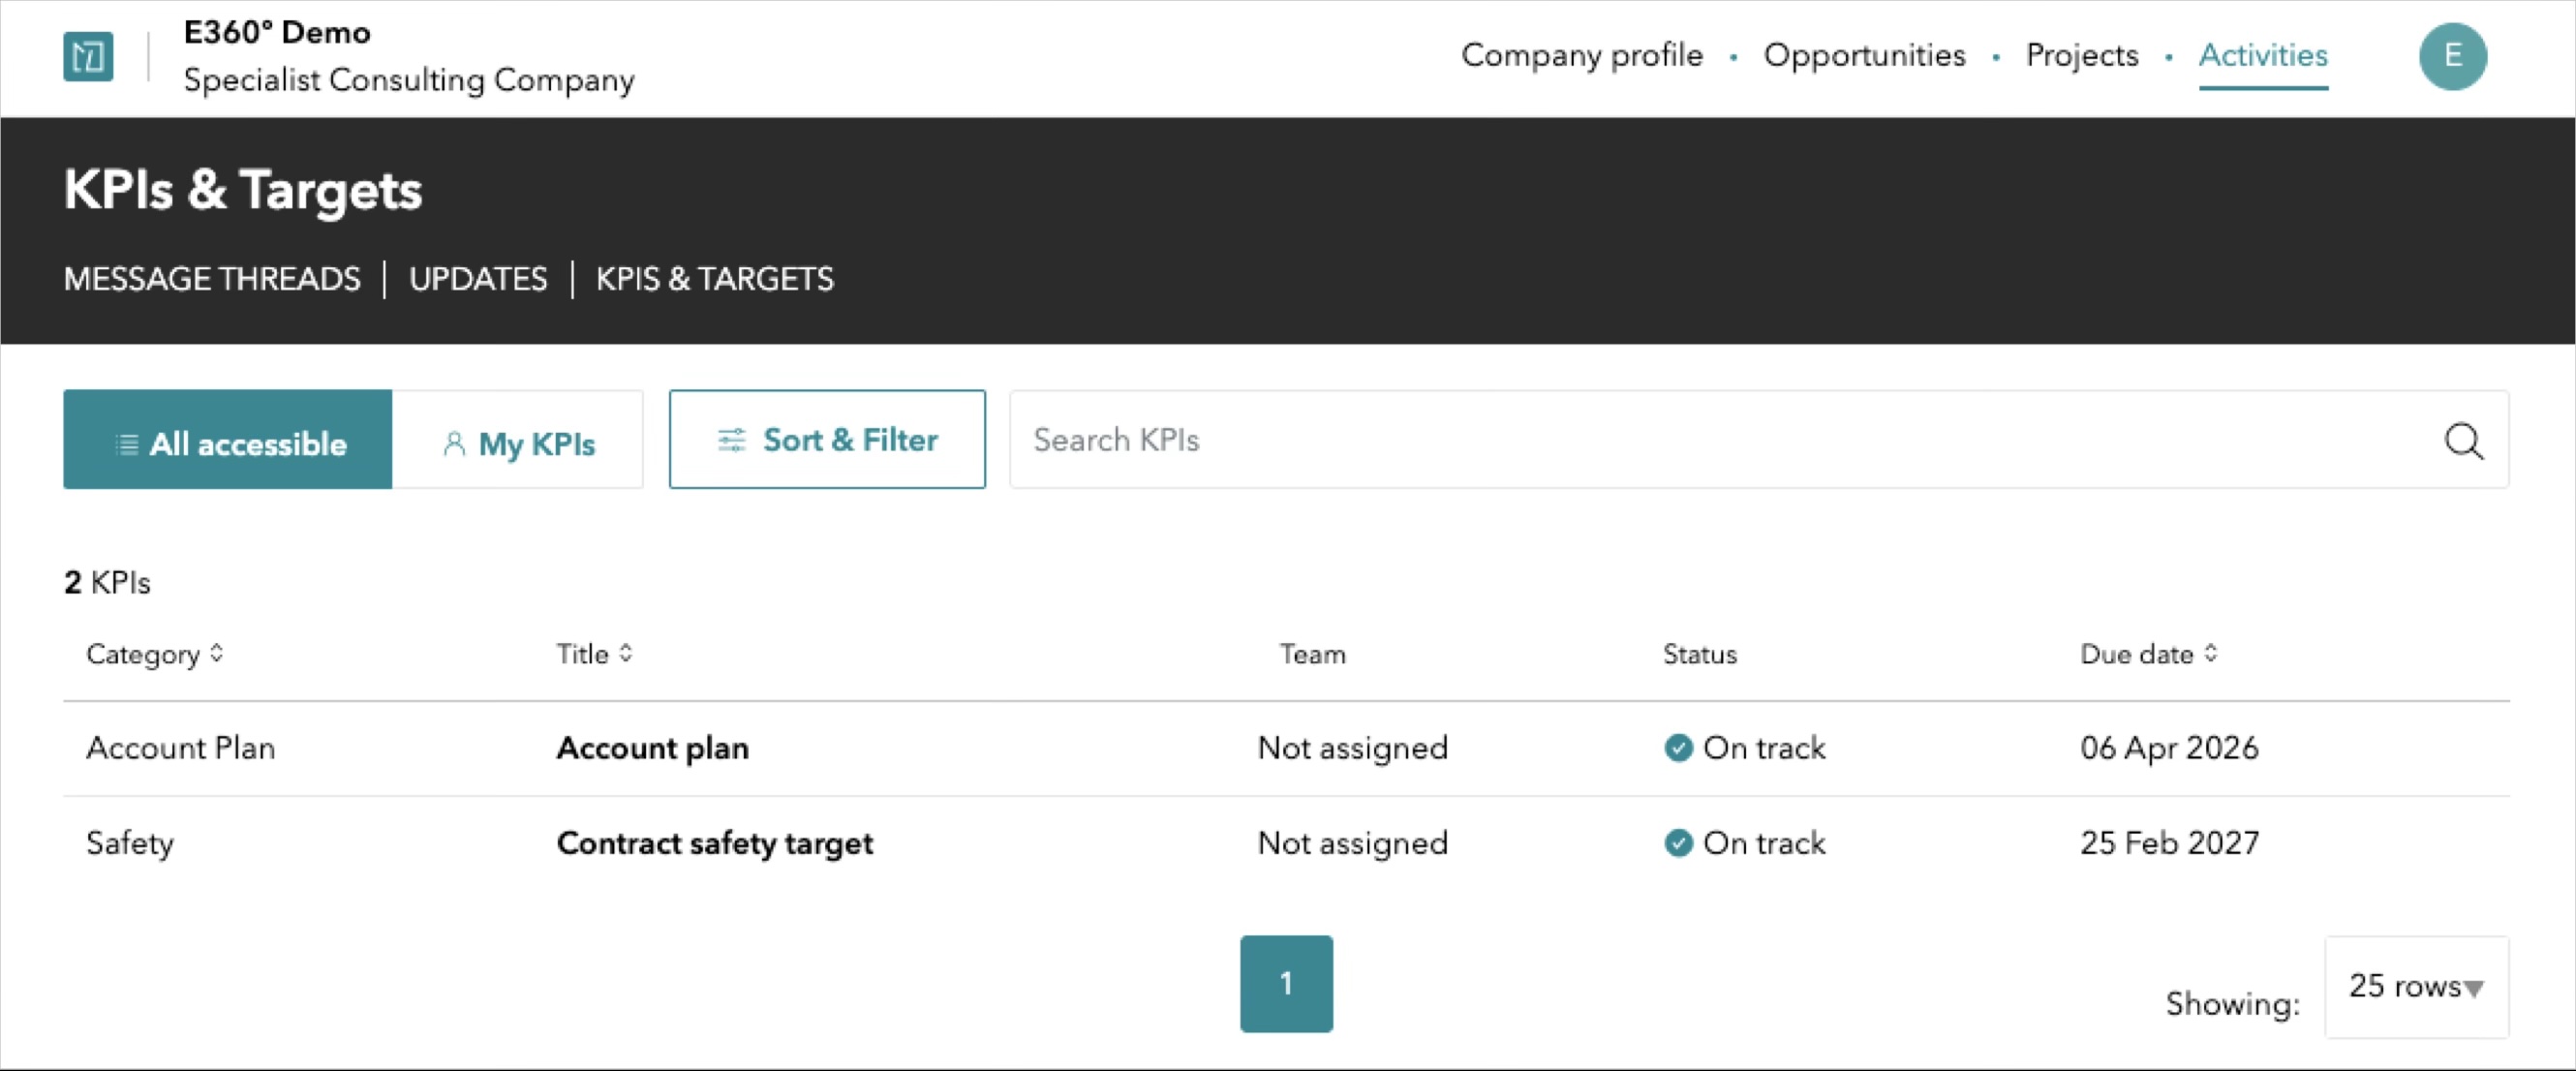The image size is (2576, 1071).
Task: Open the Contract safety target KPI
Action: pyautogui.click(x=714, y=842)
